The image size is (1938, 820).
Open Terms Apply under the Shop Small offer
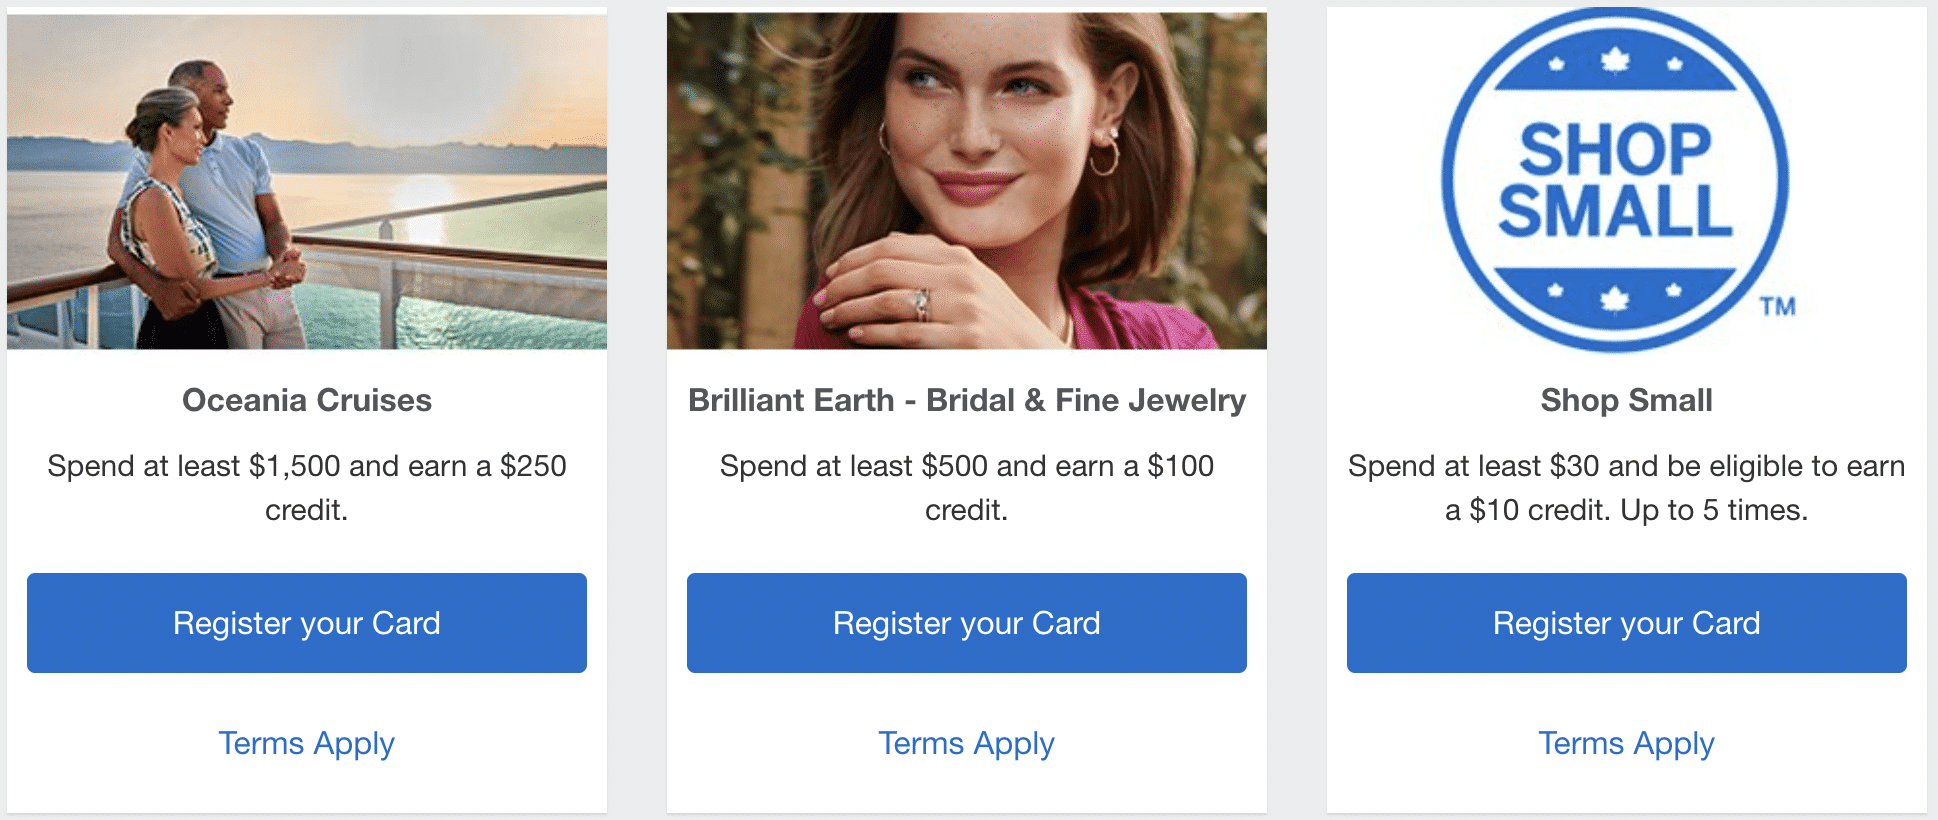[x=1627, y=743]
